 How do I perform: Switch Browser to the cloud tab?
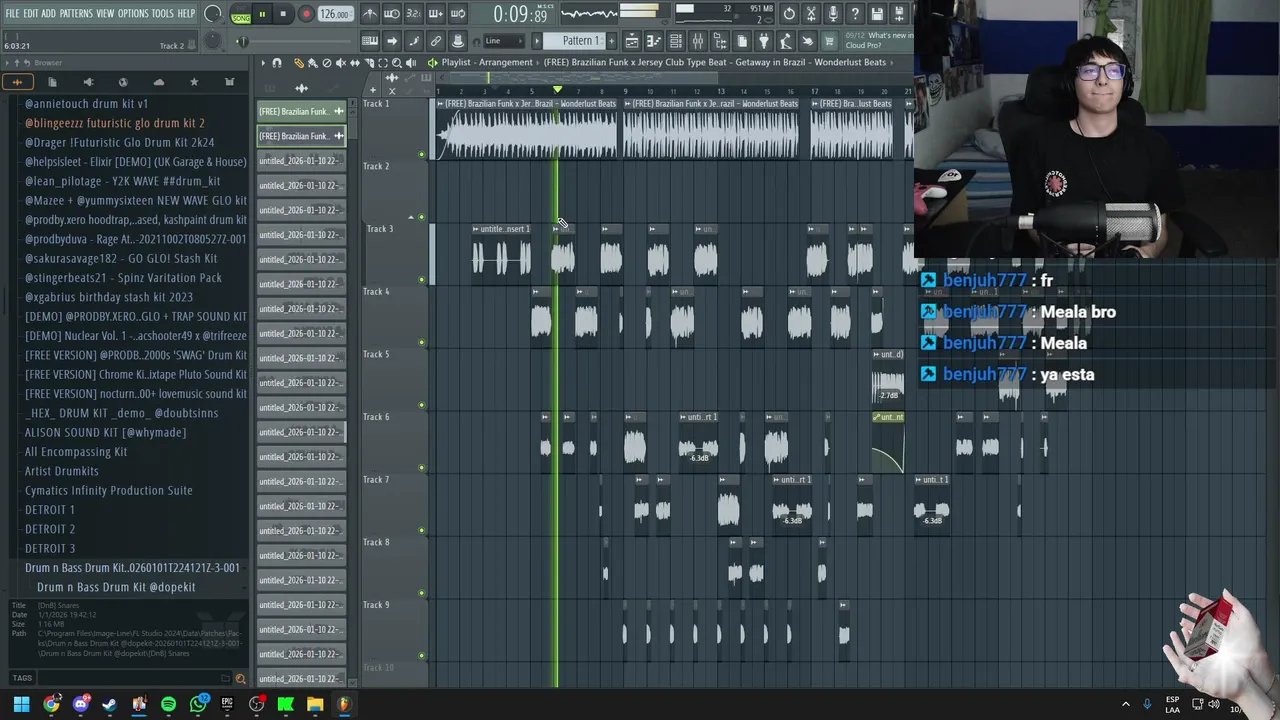click(x=159, y=82)
